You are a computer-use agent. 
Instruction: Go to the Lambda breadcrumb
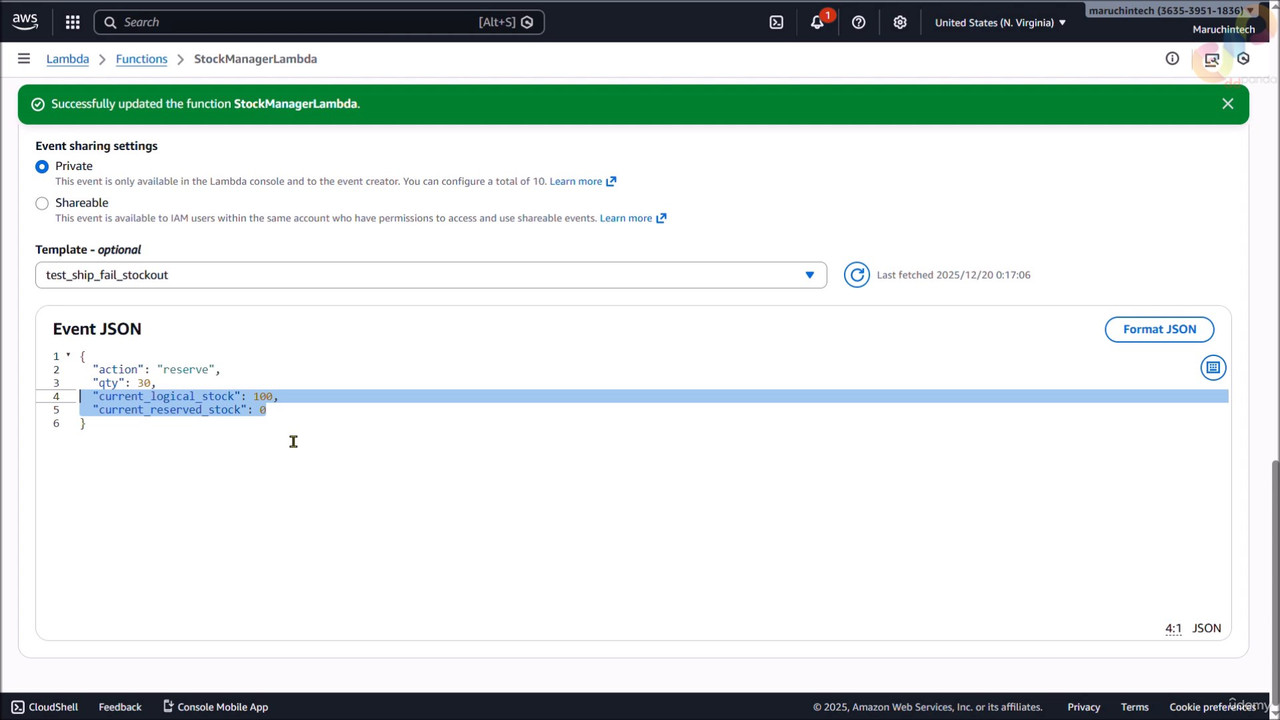pos(67,59)
